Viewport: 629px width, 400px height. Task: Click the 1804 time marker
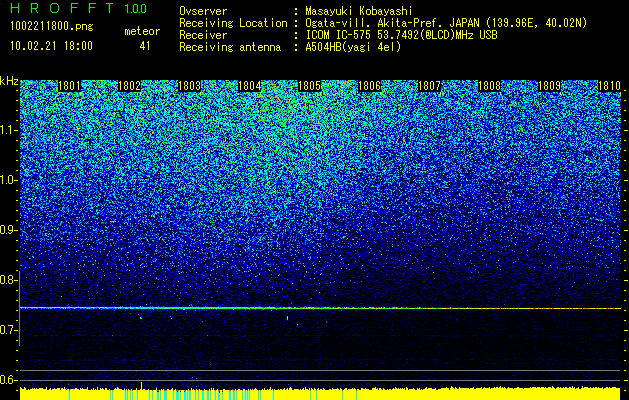pyautogui.click(x=250, y=86)
